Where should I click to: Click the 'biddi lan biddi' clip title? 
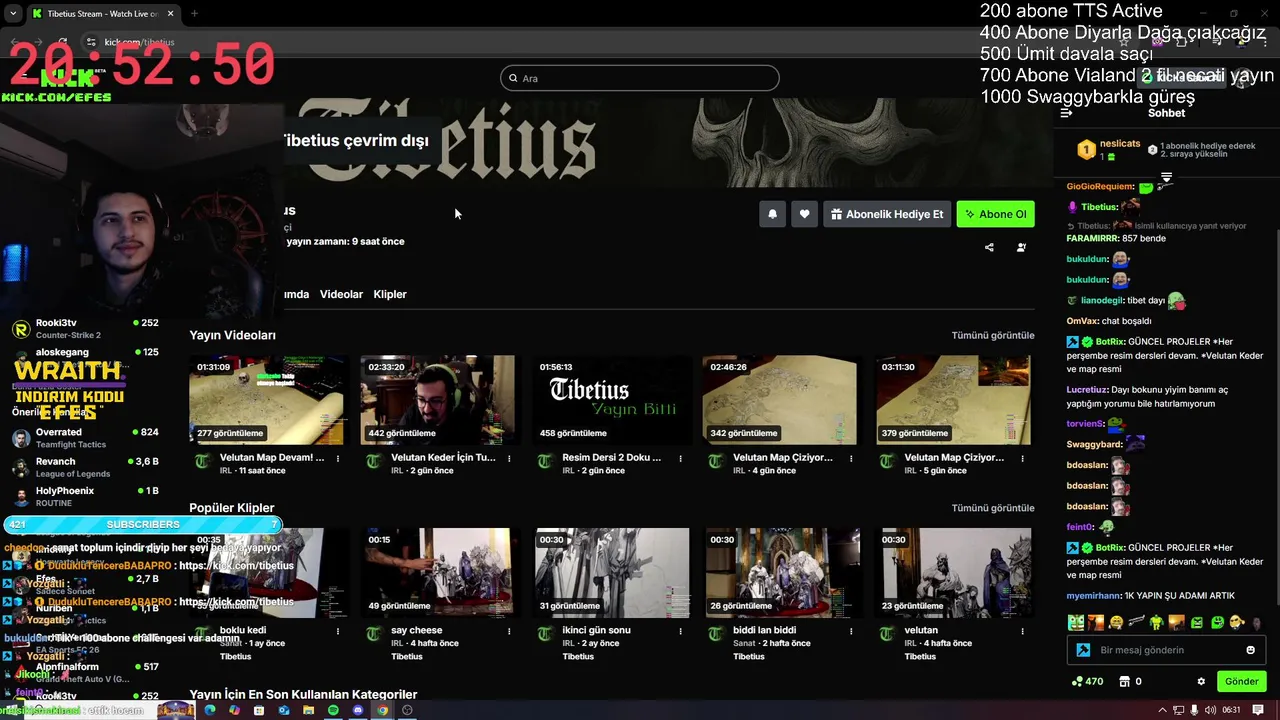(765, 630)
